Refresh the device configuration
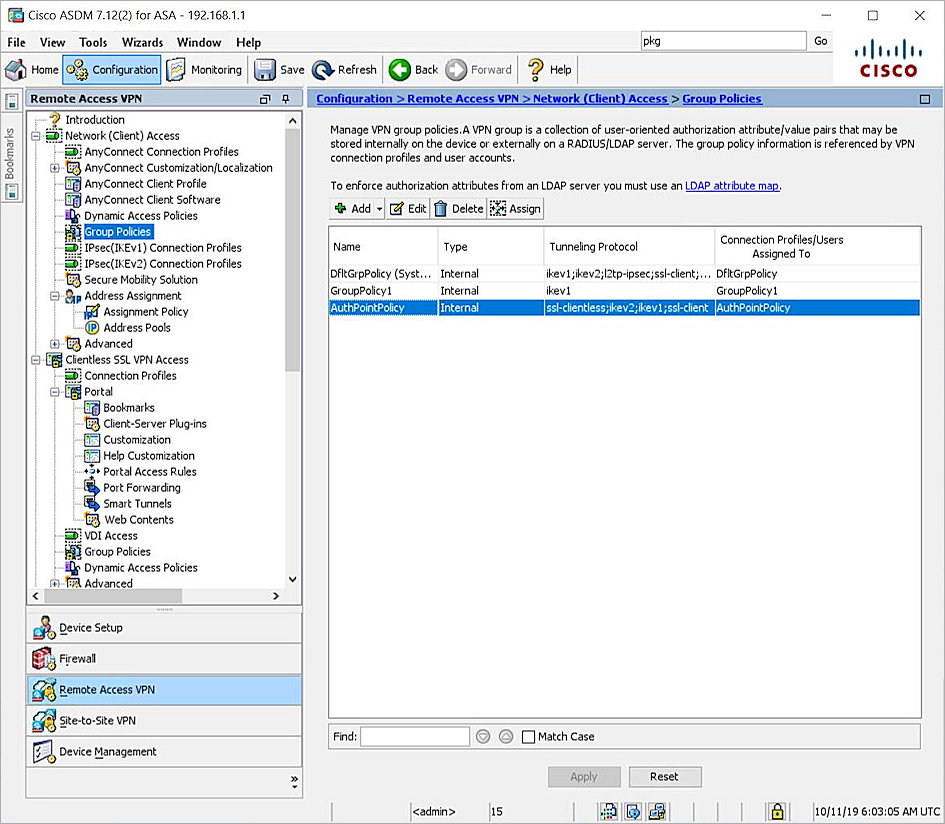Viewport: 945px width, 824px height. [344, 69]
